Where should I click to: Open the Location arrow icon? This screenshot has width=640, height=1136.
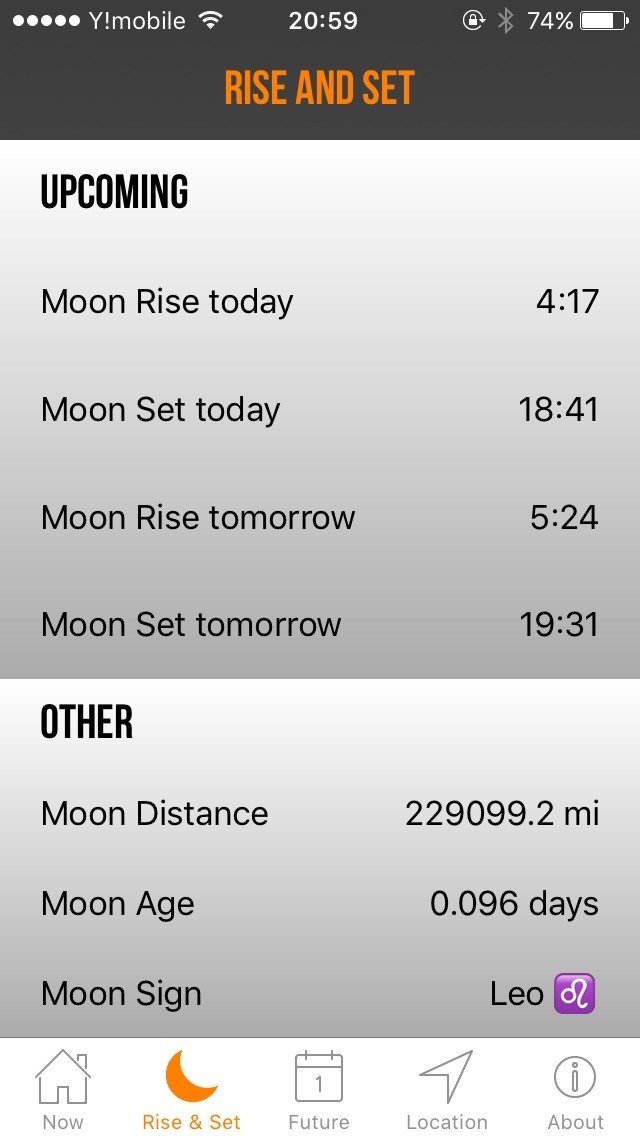(446, 1078)
